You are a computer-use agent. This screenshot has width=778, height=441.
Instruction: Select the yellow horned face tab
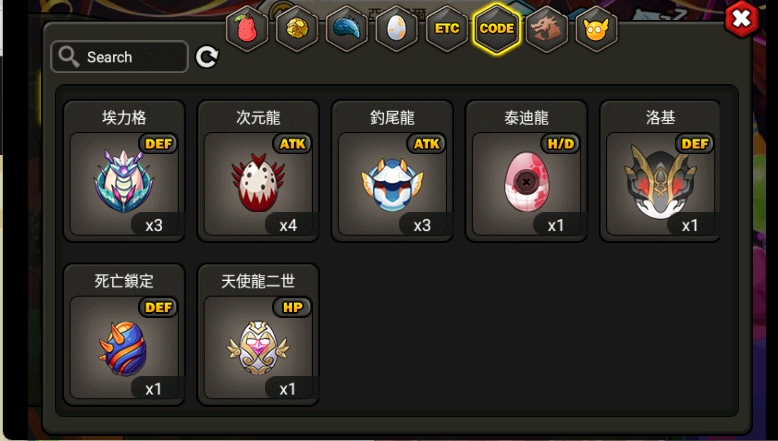pos(596,29)
